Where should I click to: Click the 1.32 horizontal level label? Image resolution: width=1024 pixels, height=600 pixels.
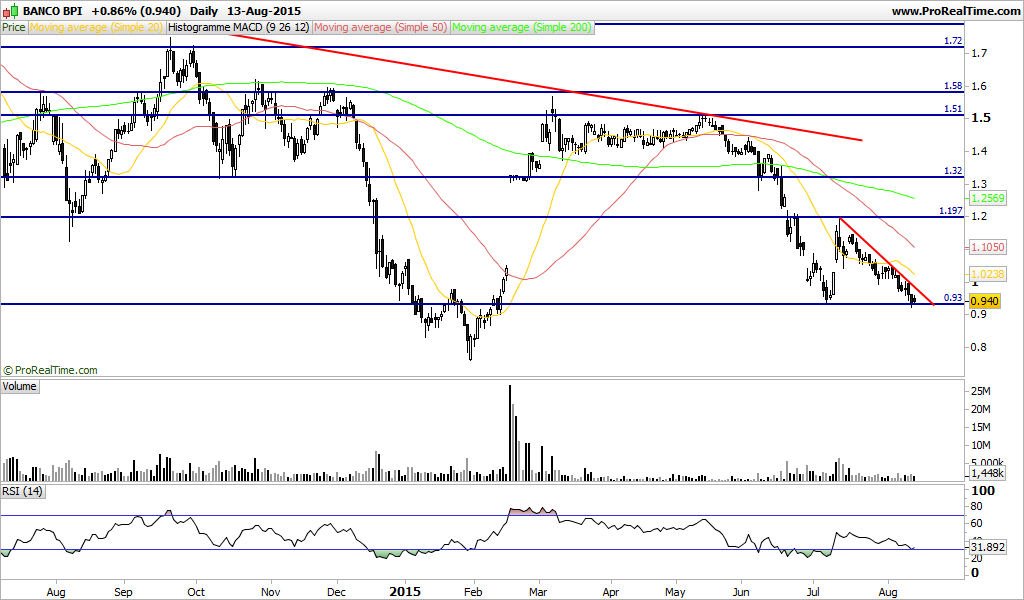point(953,170)
